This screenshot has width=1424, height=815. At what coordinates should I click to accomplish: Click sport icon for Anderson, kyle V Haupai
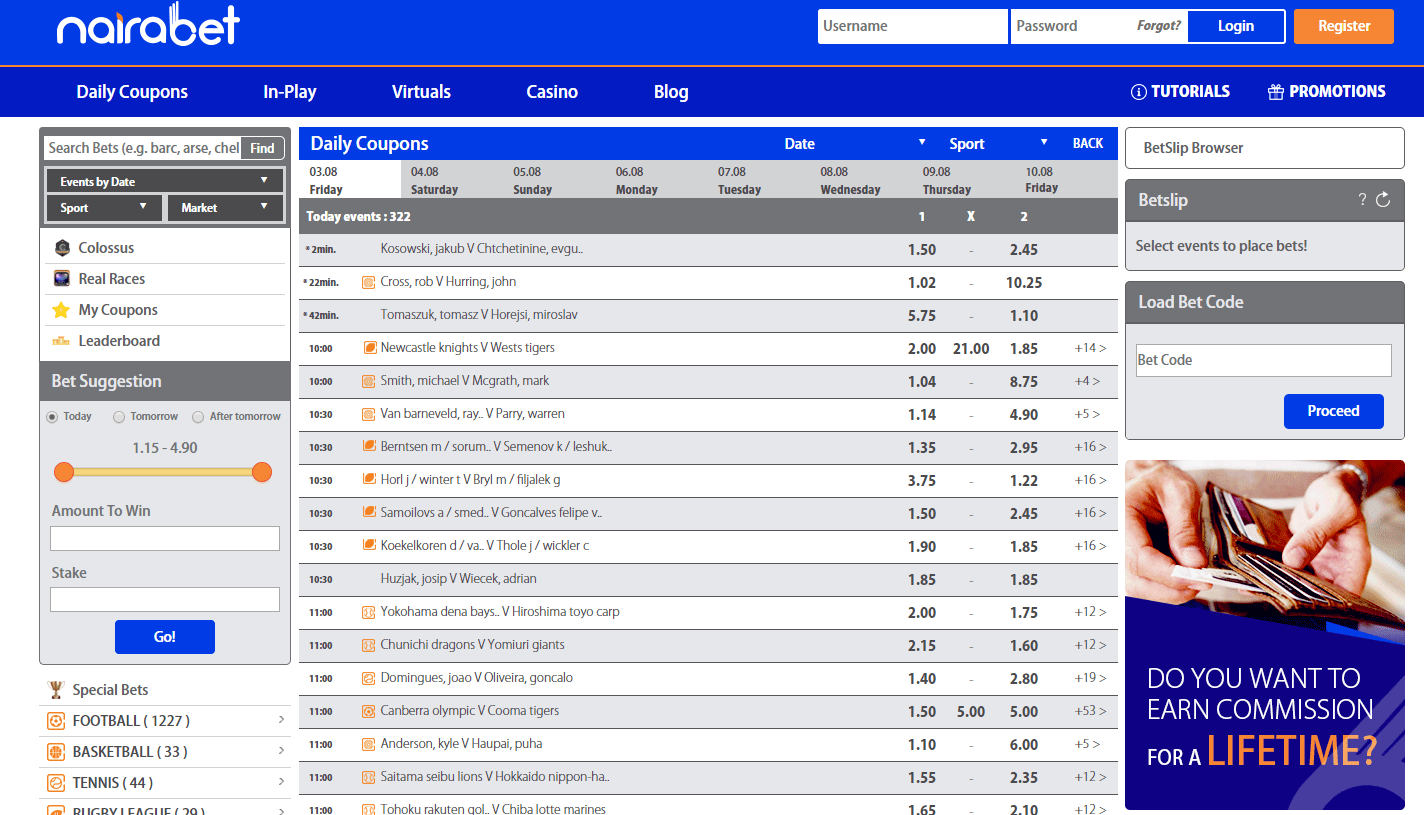pyautogui.click(x=368, y=744)
